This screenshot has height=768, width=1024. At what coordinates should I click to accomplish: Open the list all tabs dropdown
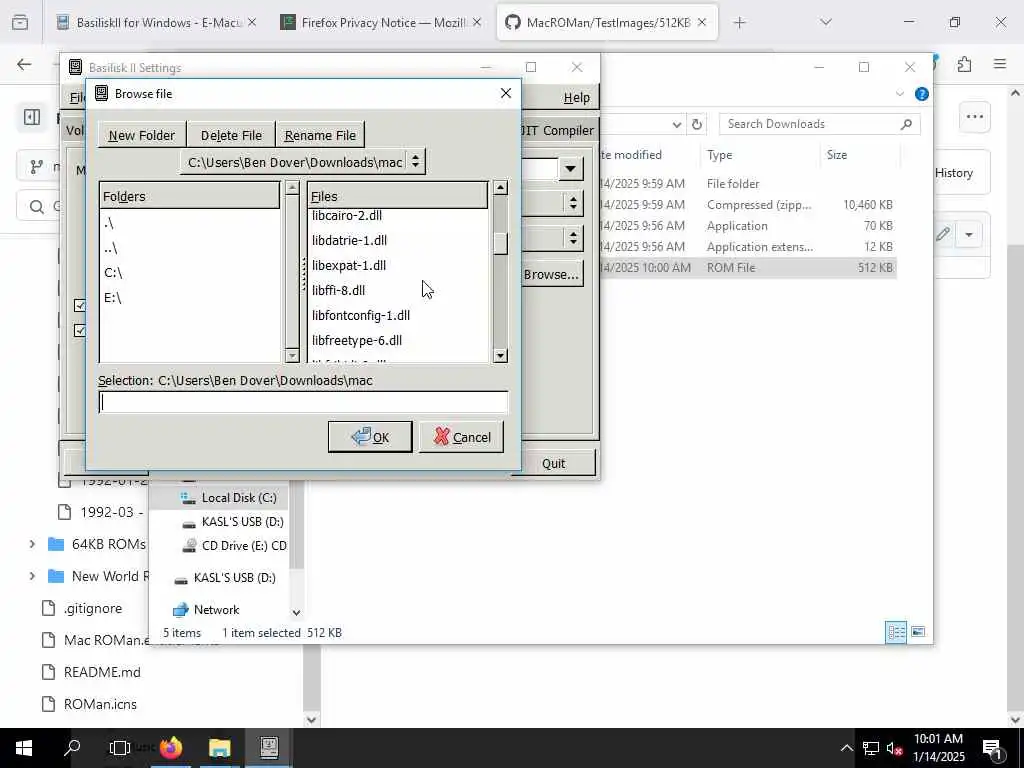826,23
